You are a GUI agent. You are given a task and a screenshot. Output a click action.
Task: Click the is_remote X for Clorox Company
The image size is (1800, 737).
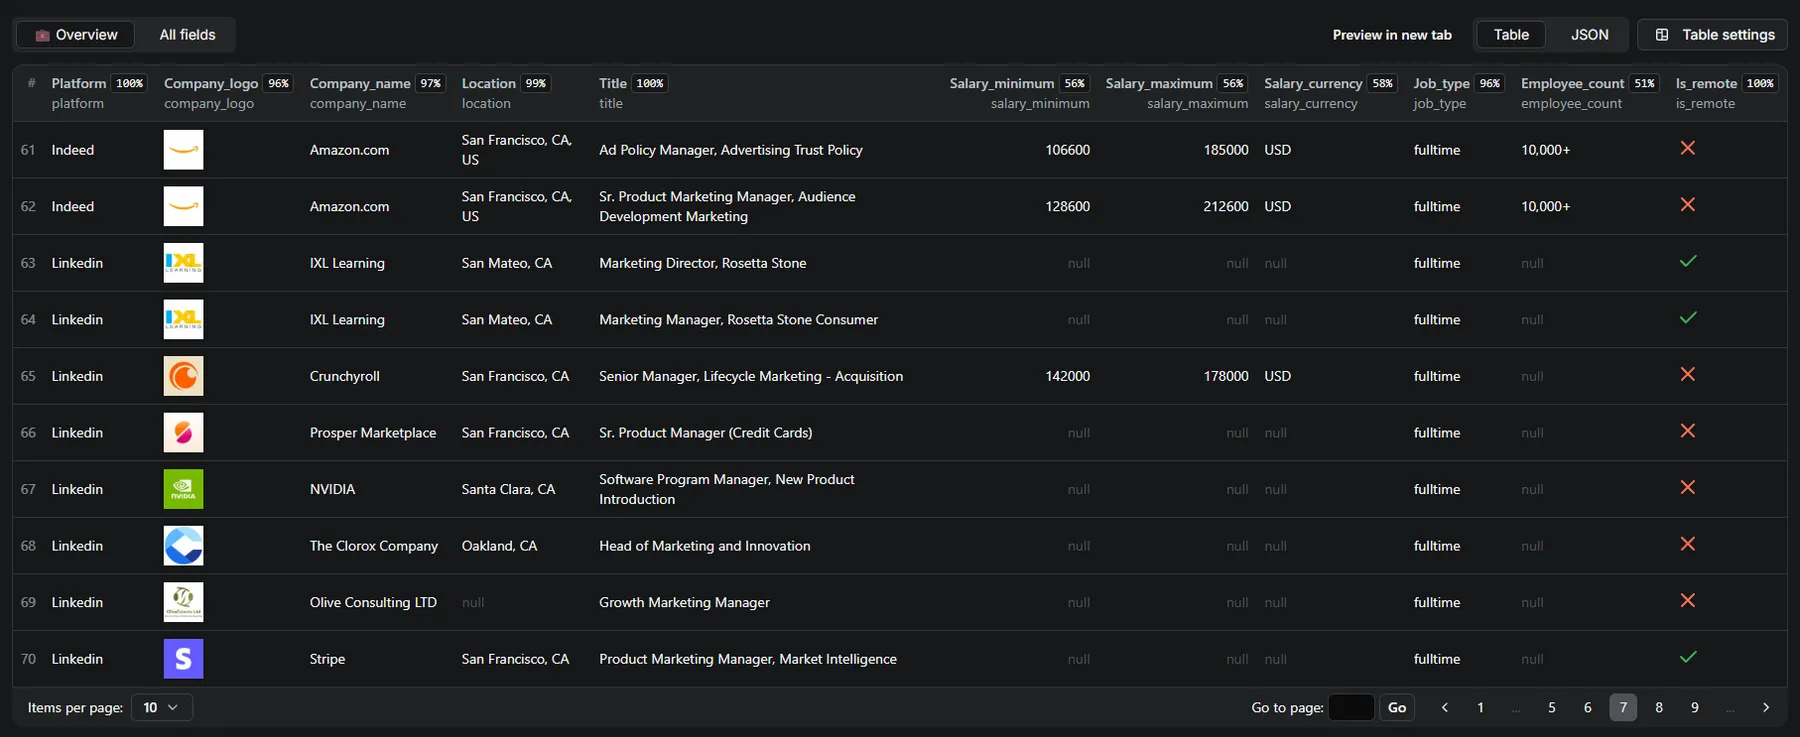click(1688, 544)
